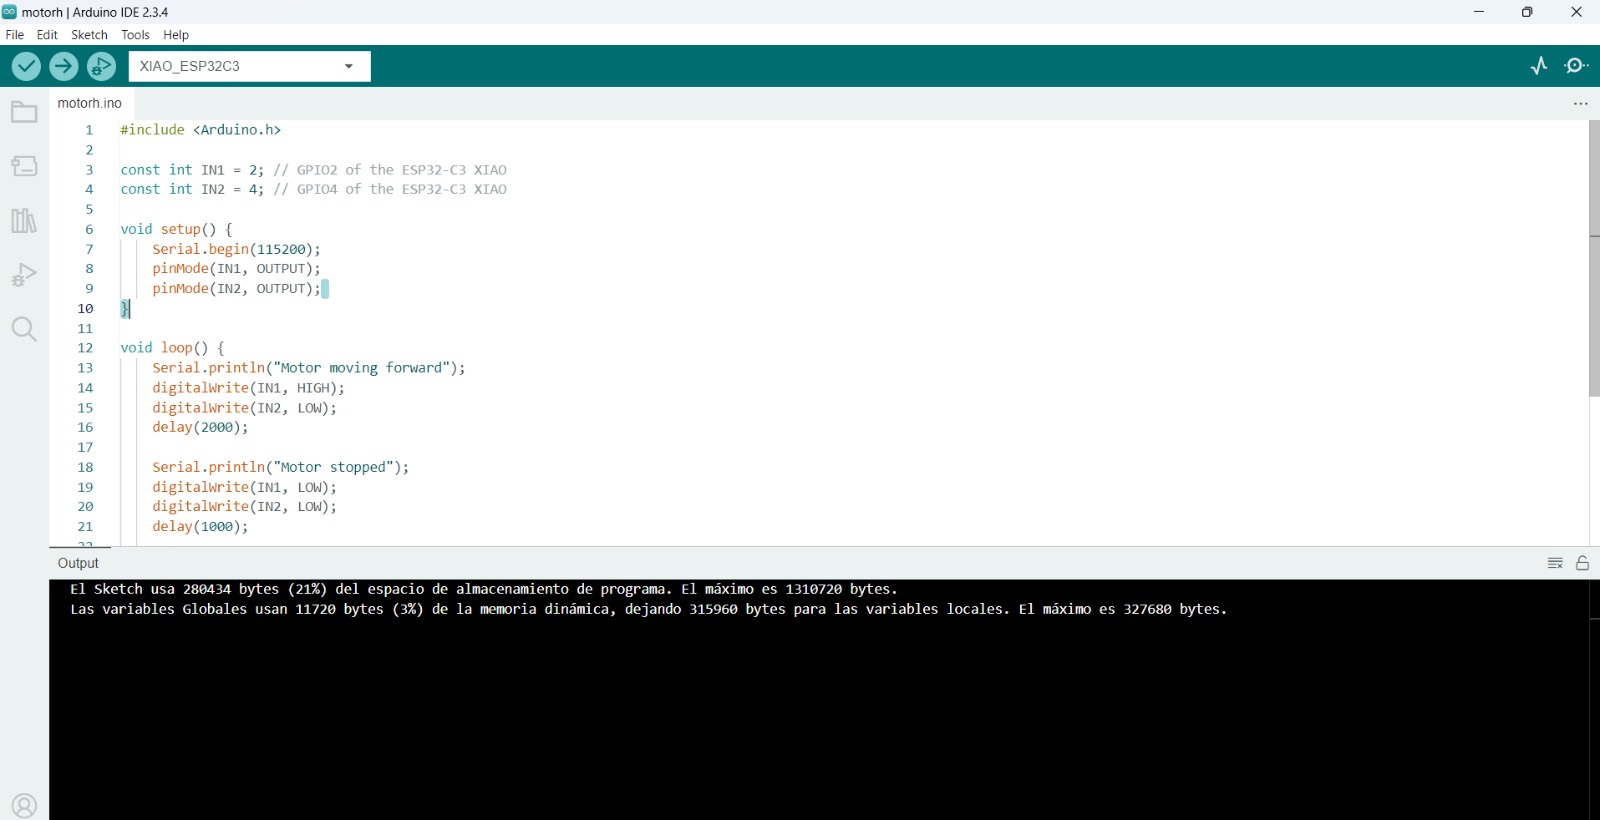The height and width of the screenshot is (820, 1600).
Task: Click the 'void setup() {' line
Action: [176, 229]
